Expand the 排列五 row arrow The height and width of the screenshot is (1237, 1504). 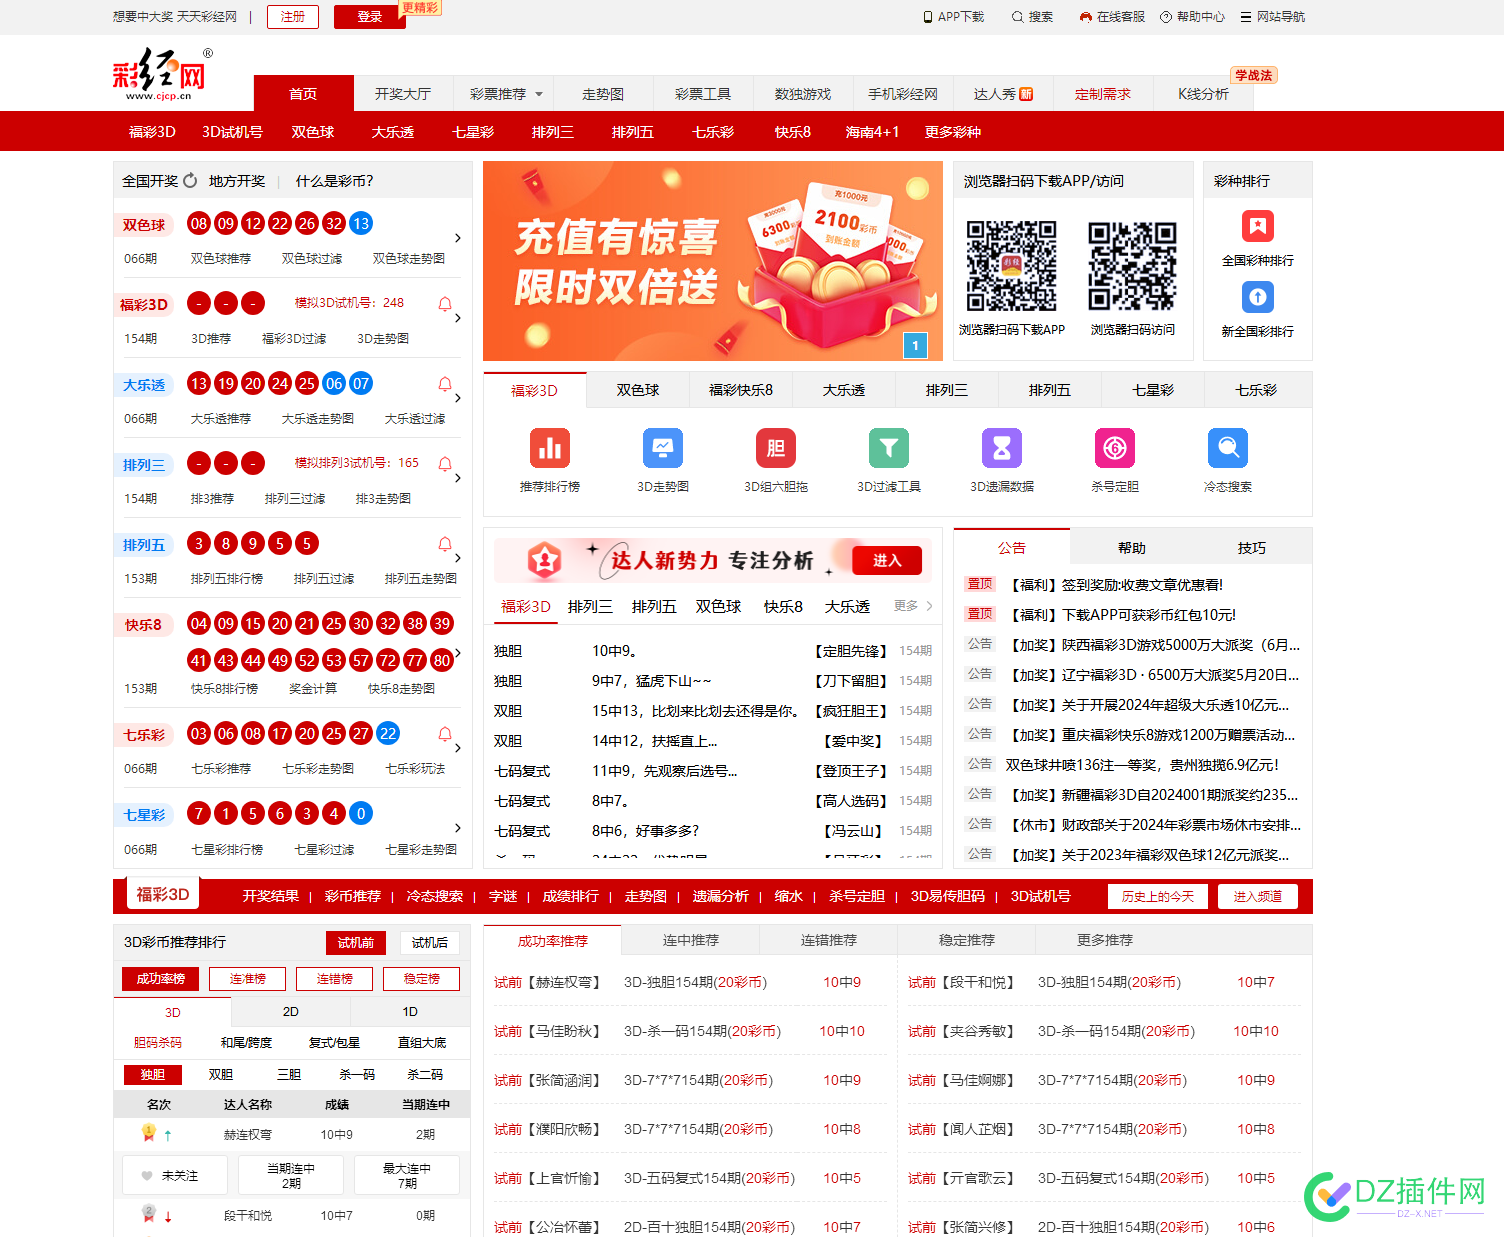tap(458, 558)
